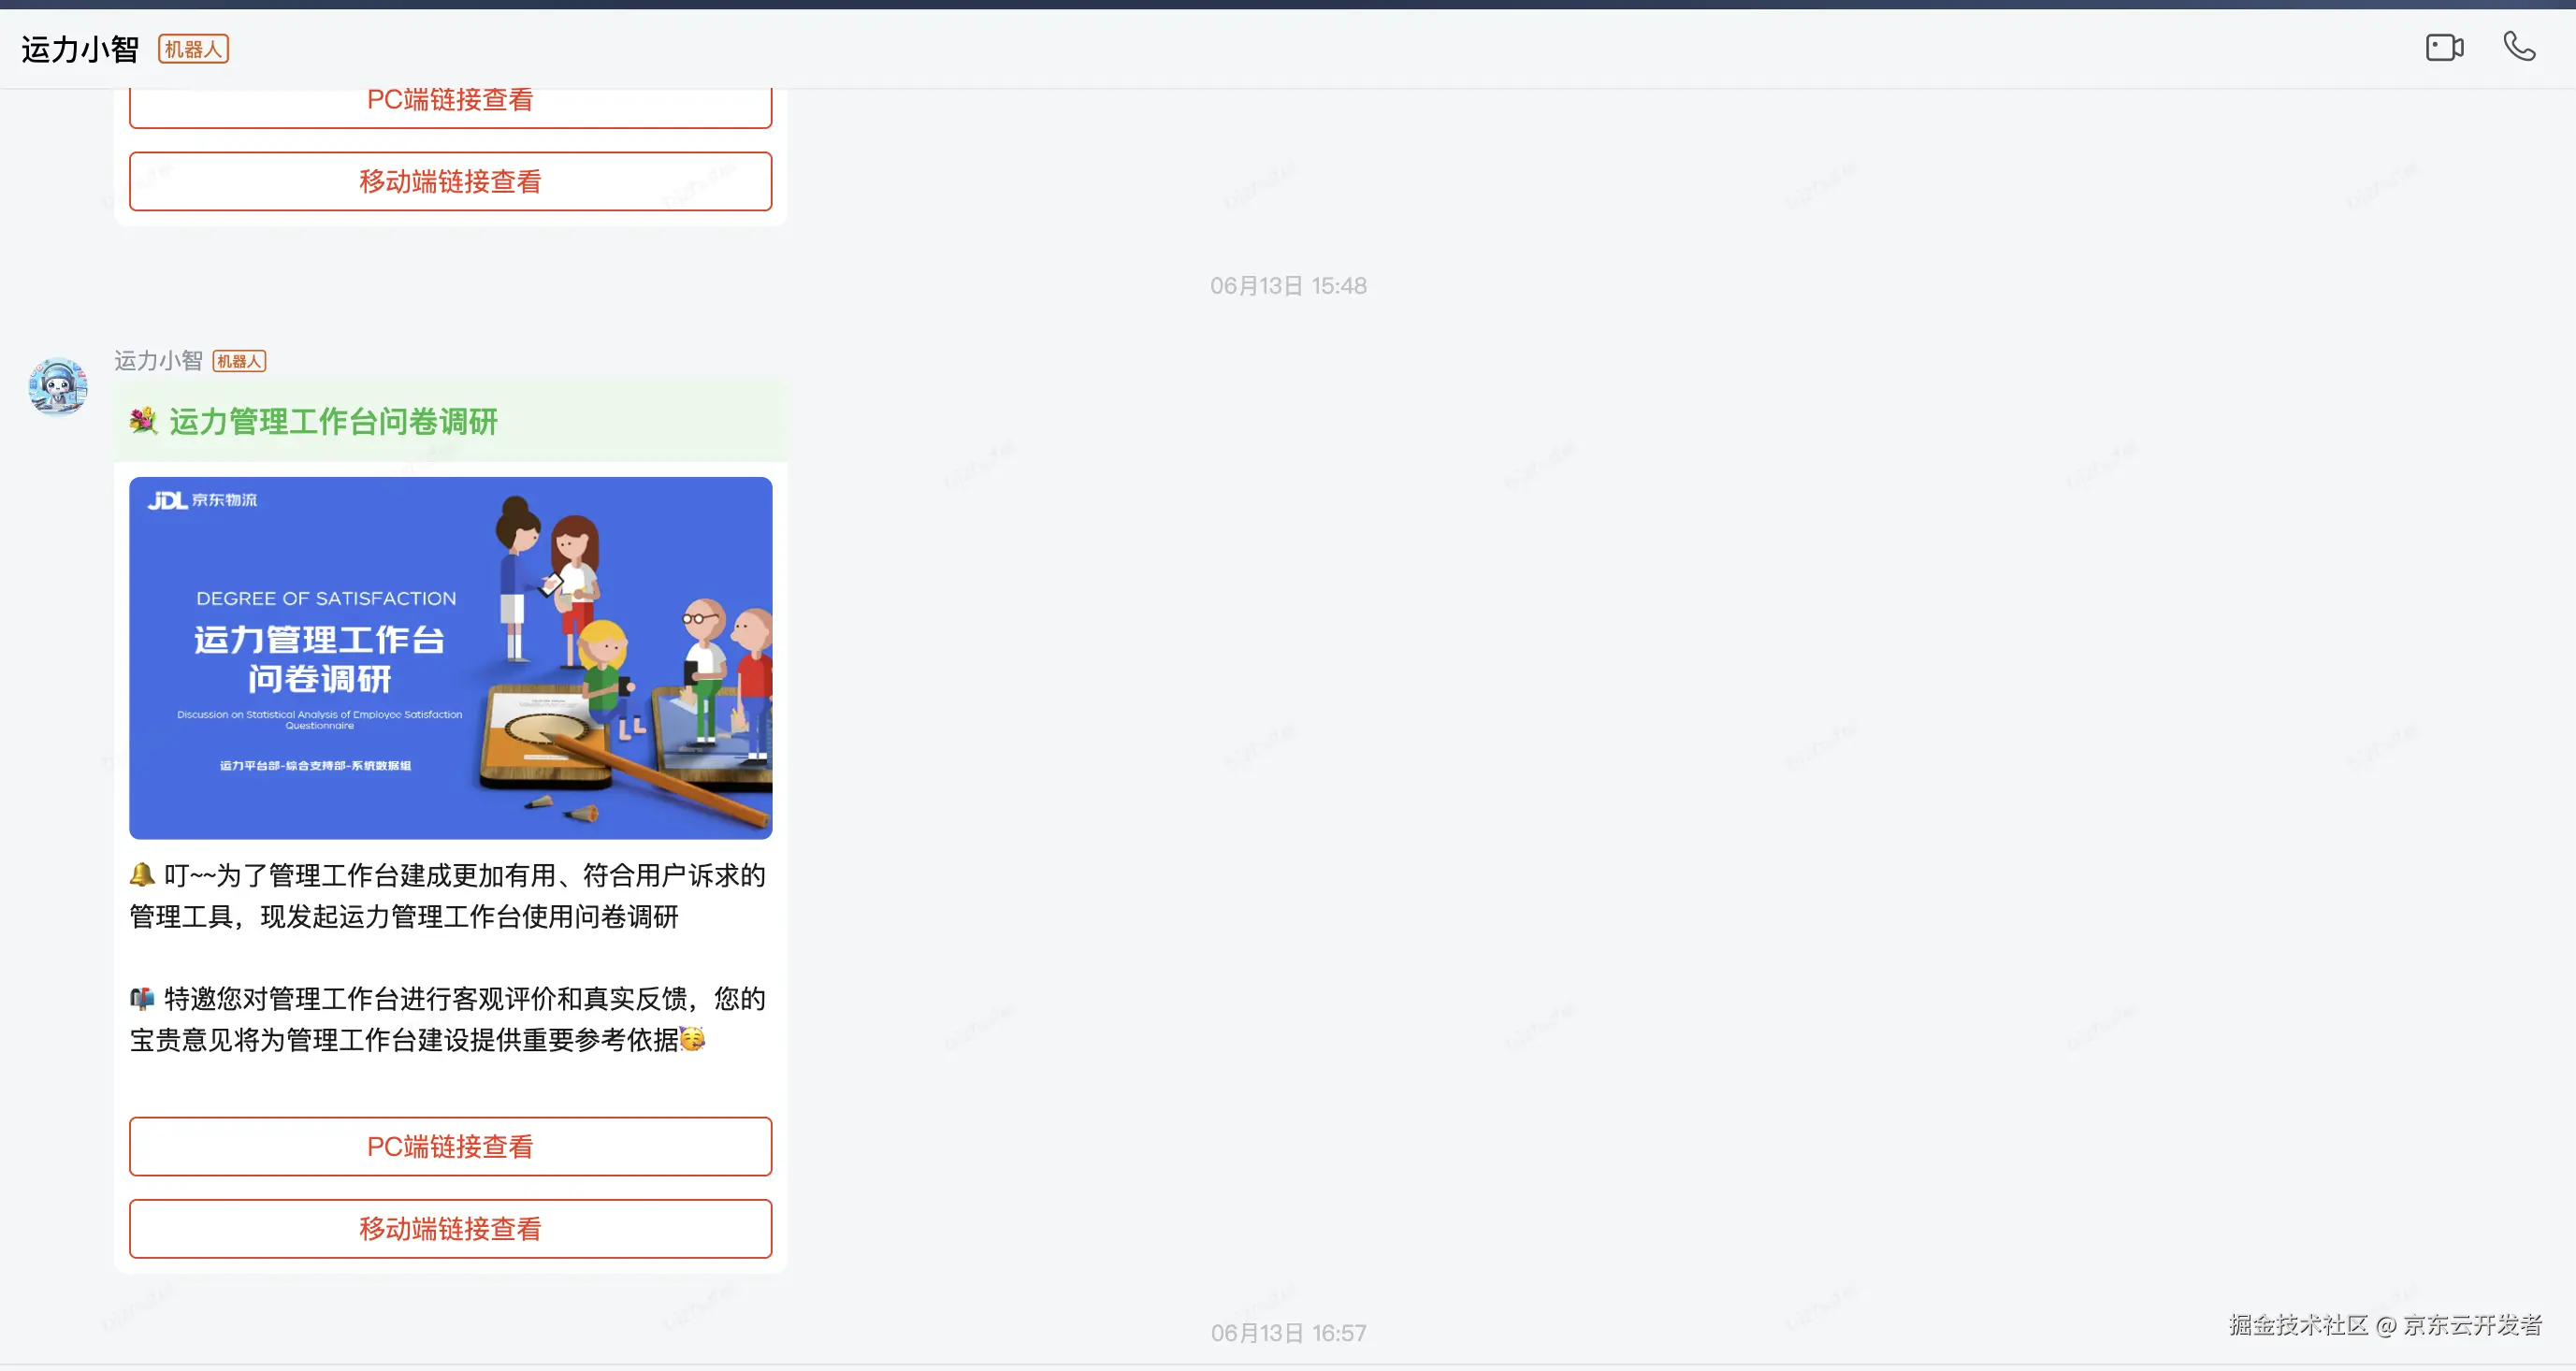Open 移动端链接查看 in the survey card
The width and height of the screenshot is (2576, 1371).
450,1228
